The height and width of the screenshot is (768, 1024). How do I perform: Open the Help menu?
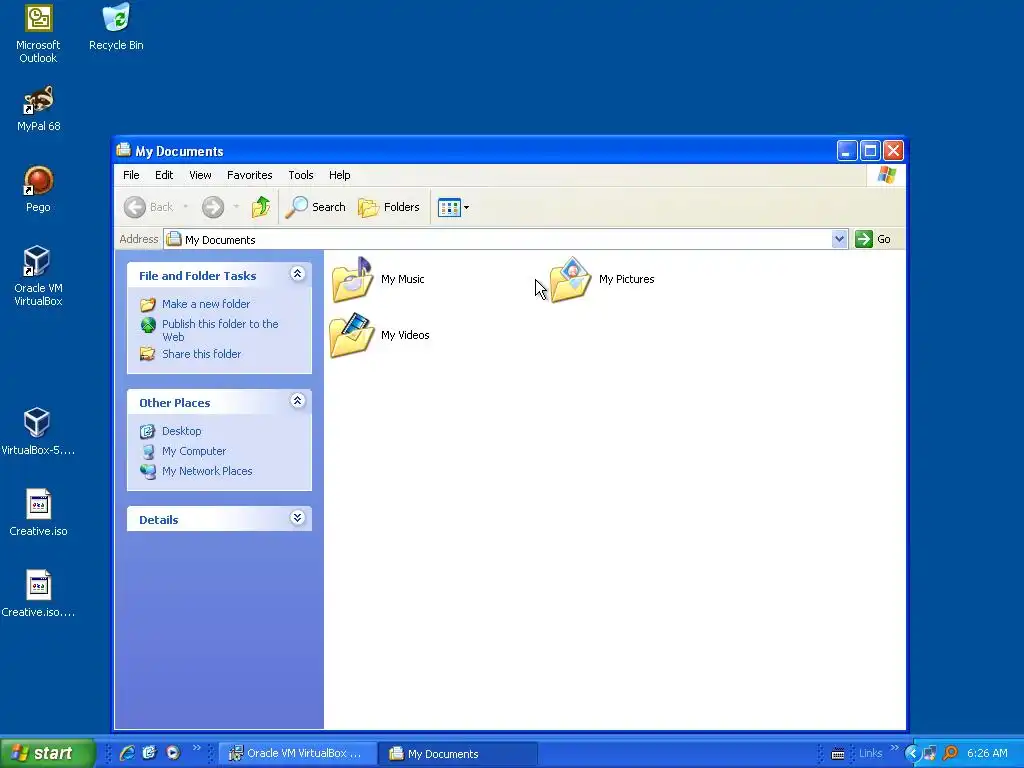(340, 175)
